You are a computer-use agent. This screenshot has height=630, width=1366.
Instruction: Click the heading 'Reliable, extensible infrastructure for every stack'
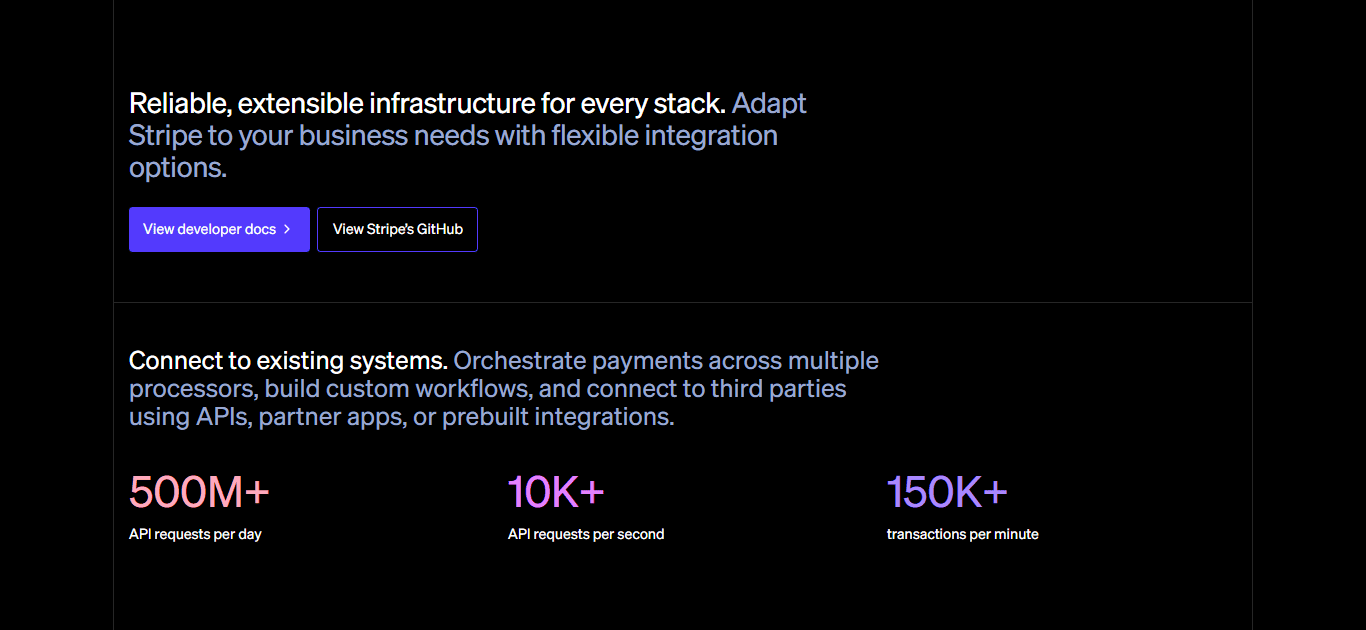[427, 104]
